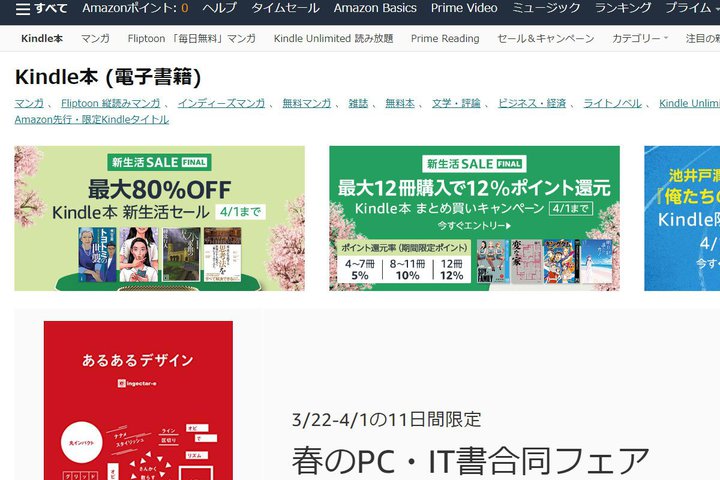
Task: Click the 無料本 link
Action: point(399,103)
